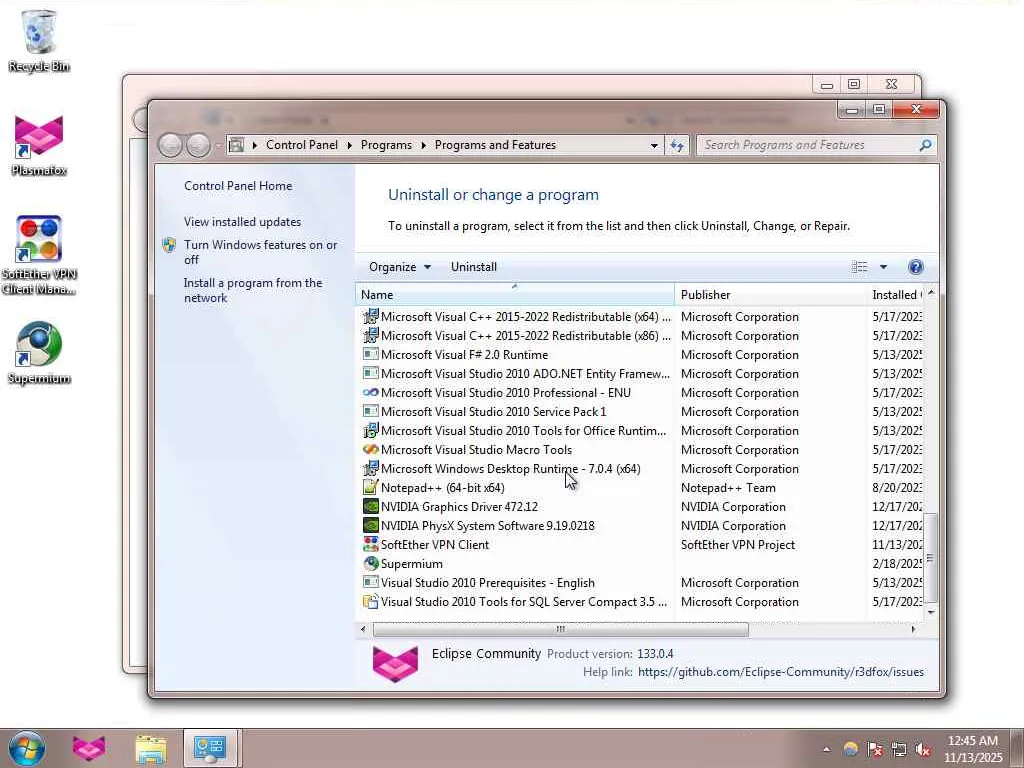Click the network tray icon
The image size is (1024, 768).
click(x=899, y=749)
